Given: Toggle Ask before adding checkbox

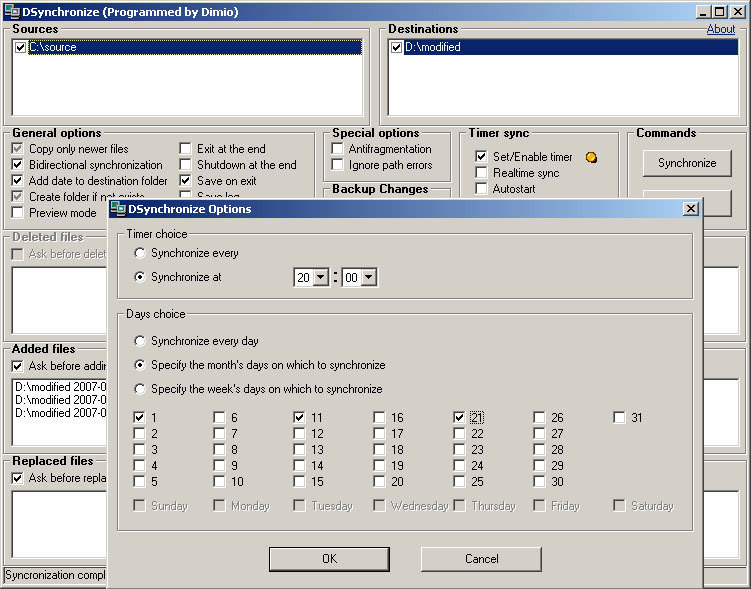Looking at the screenshot, I should [x=18, y=366].
